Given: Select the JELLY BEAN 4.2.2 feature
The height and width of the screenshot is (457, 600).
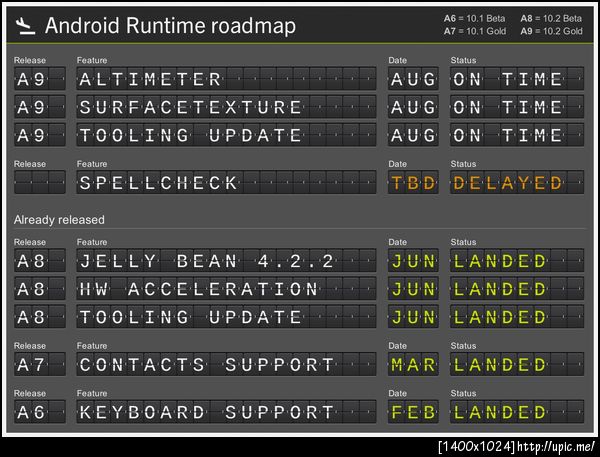Looking at the screenshot, I should 226,261.
